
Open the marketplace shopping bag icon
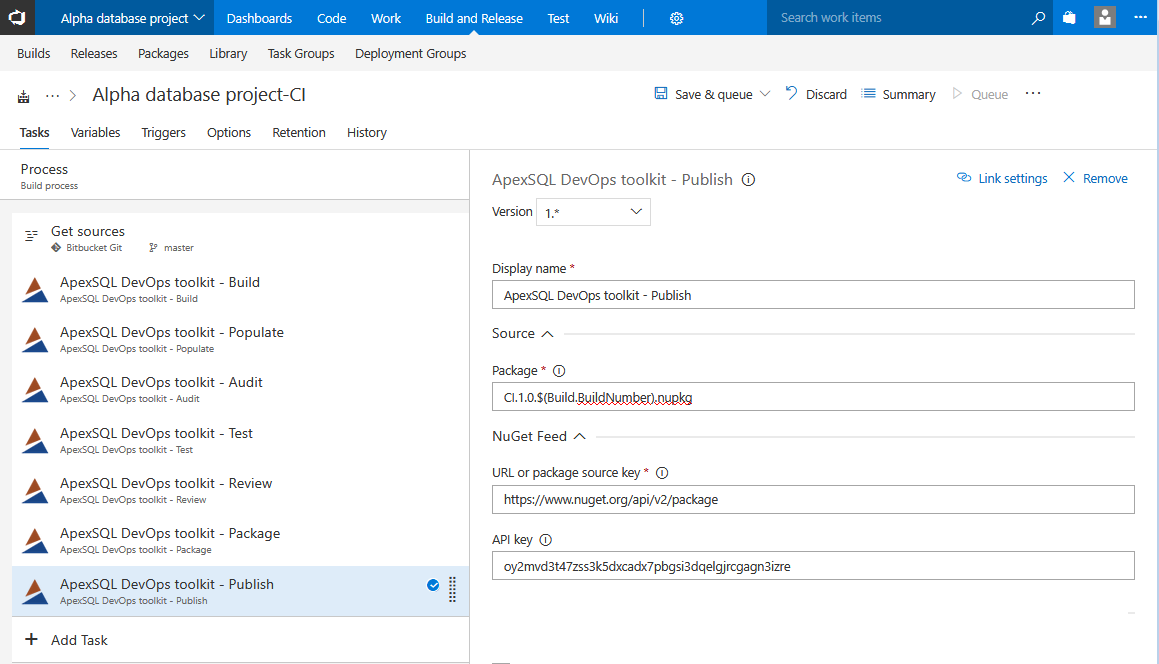tap(1069, 18)
